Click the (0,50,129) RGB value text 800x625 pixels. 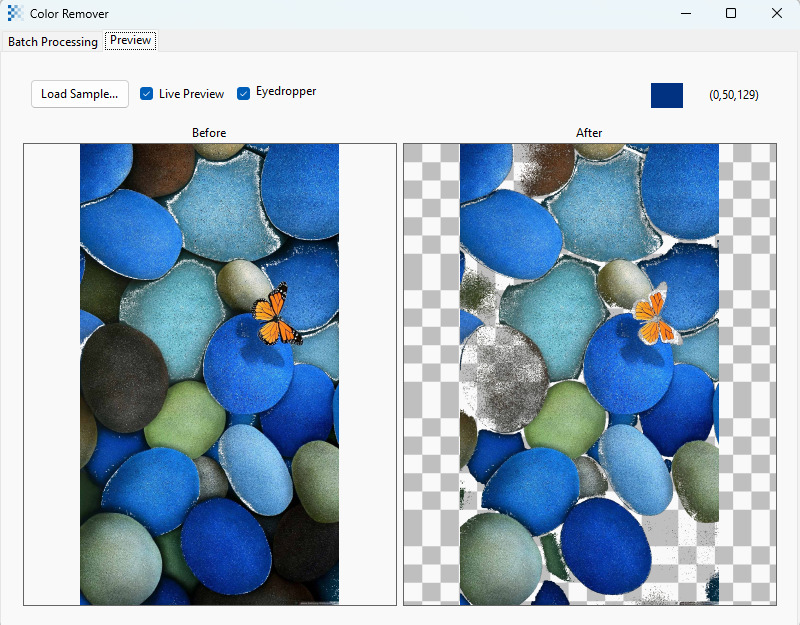click(x=734, y=95)
